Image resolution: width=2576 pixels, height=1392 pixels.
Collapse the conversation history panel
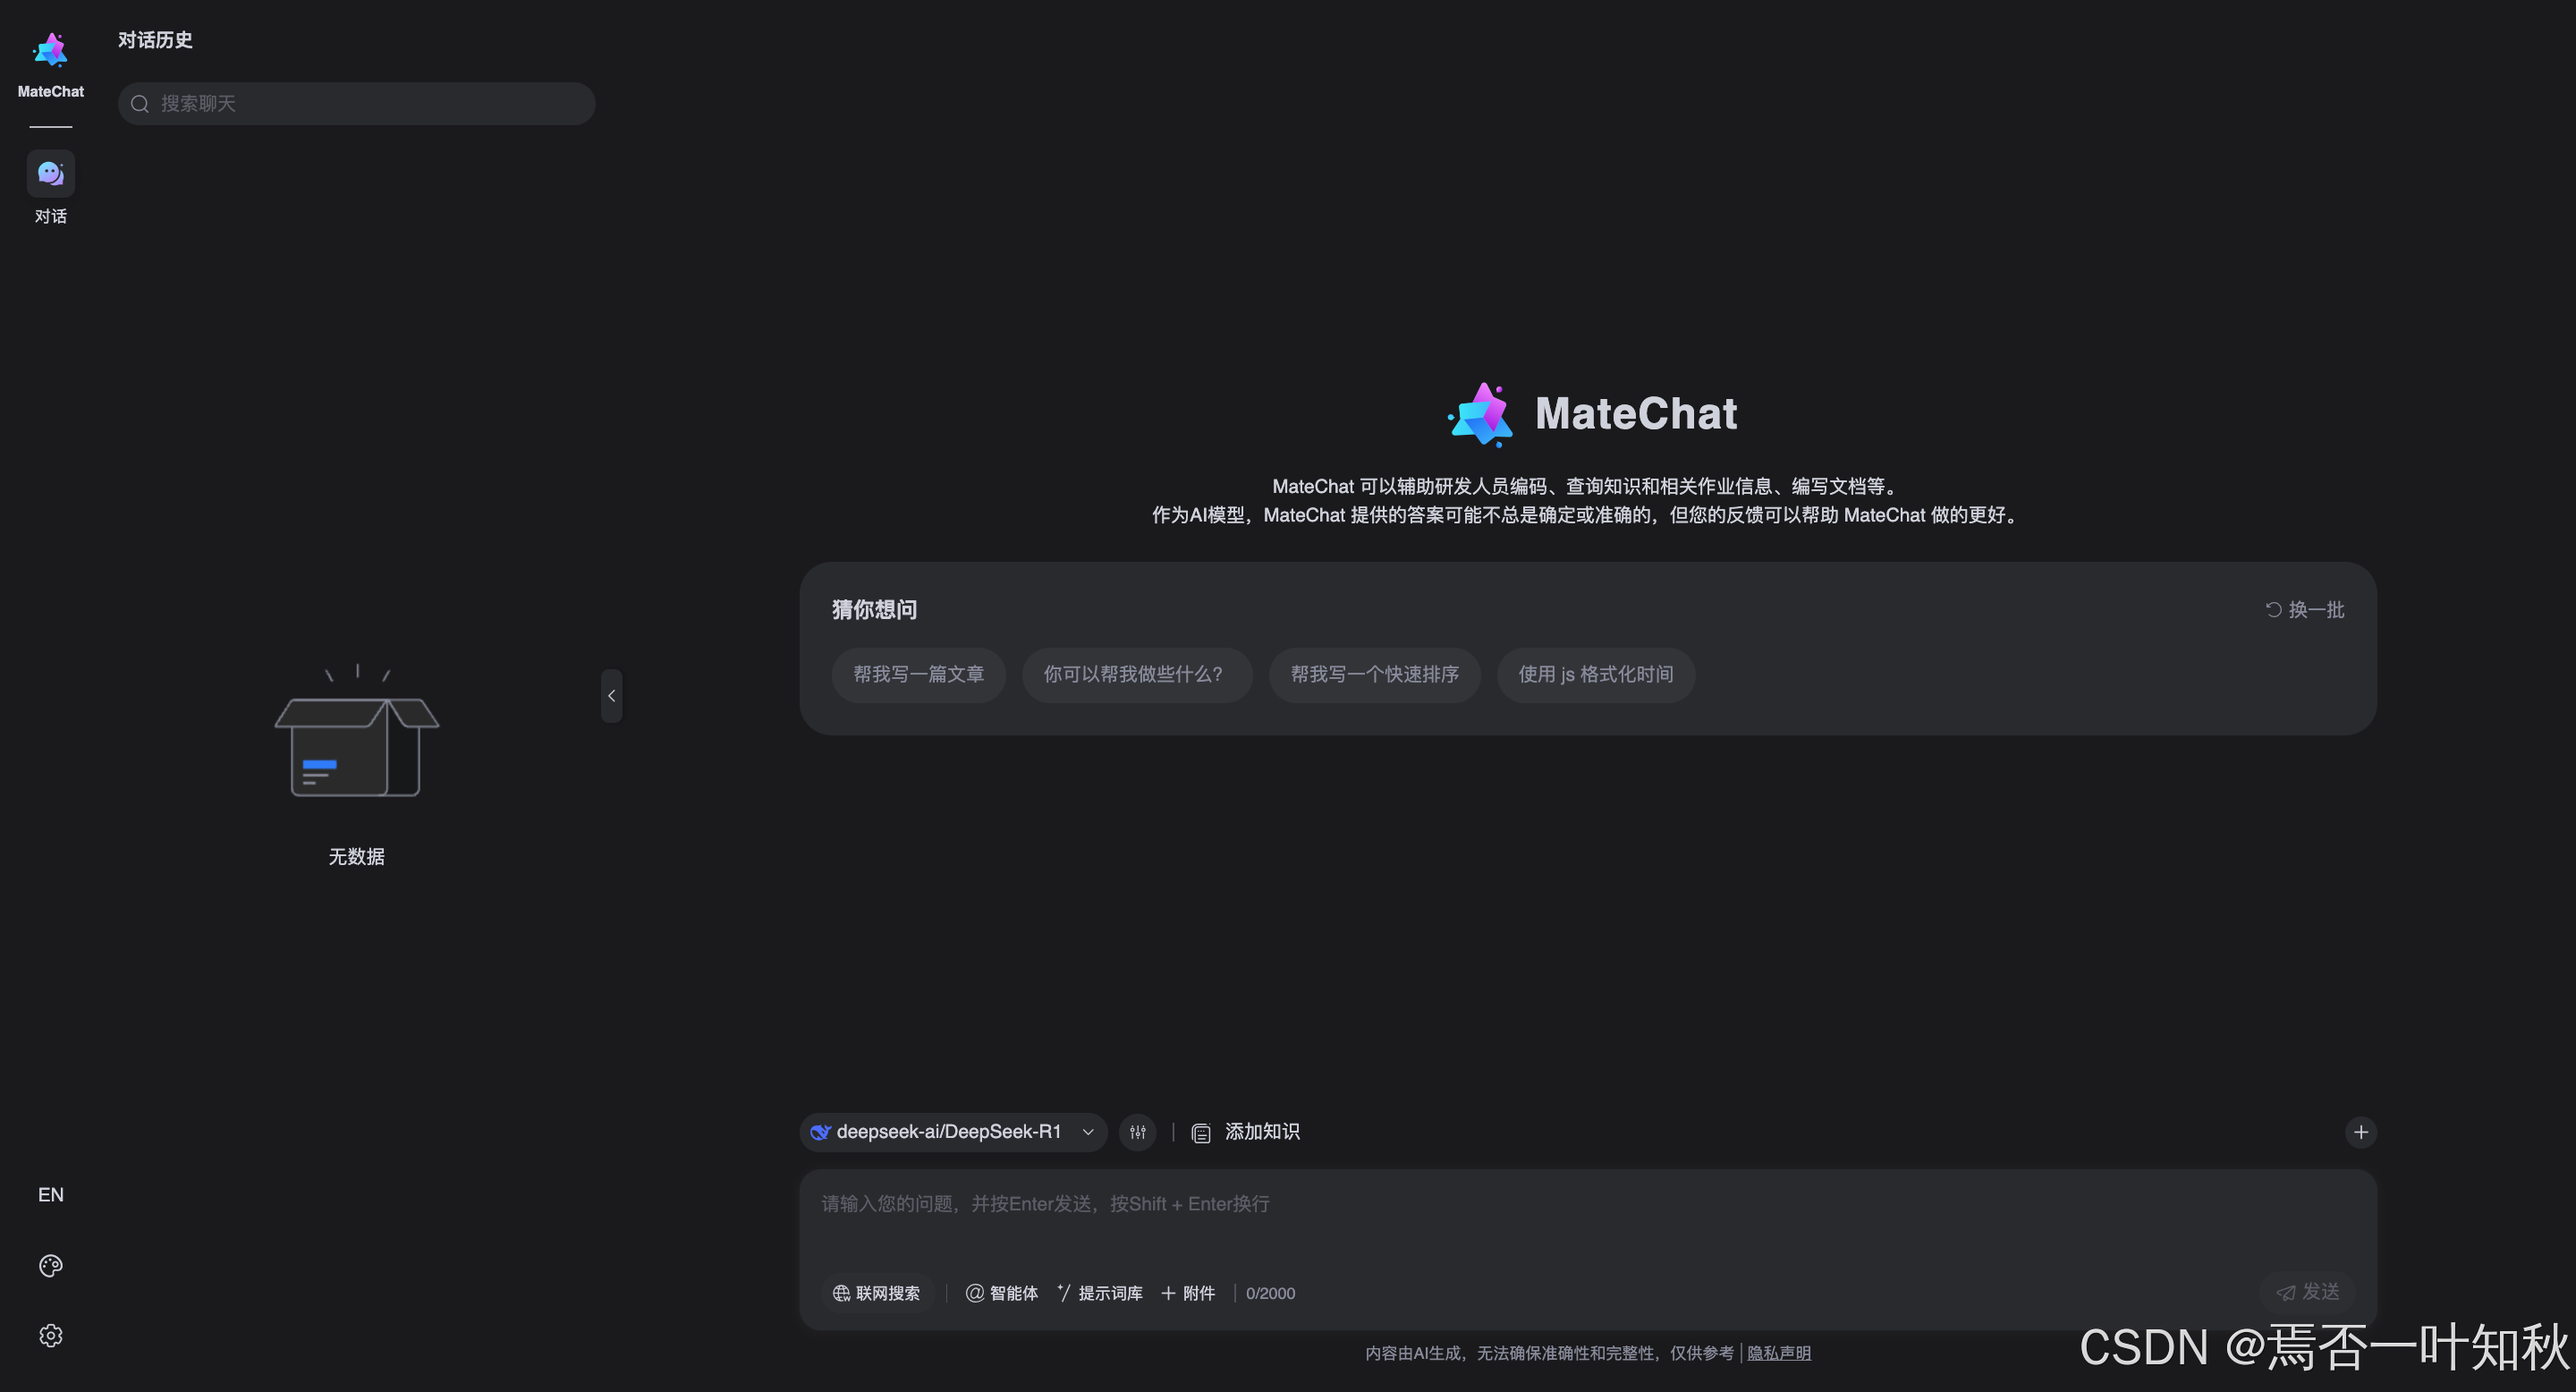611,696
